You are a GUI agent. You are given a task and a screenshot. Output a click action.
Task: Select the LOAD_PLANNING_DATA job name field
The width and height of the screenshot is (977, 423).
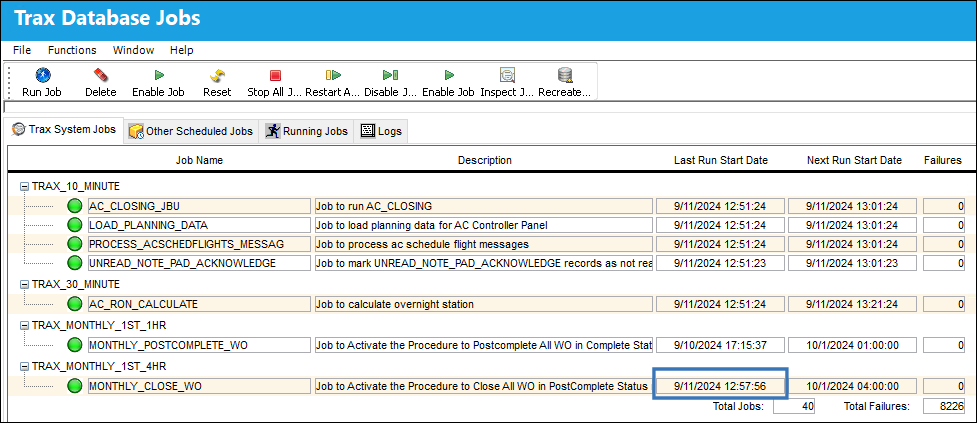(199, 225)
